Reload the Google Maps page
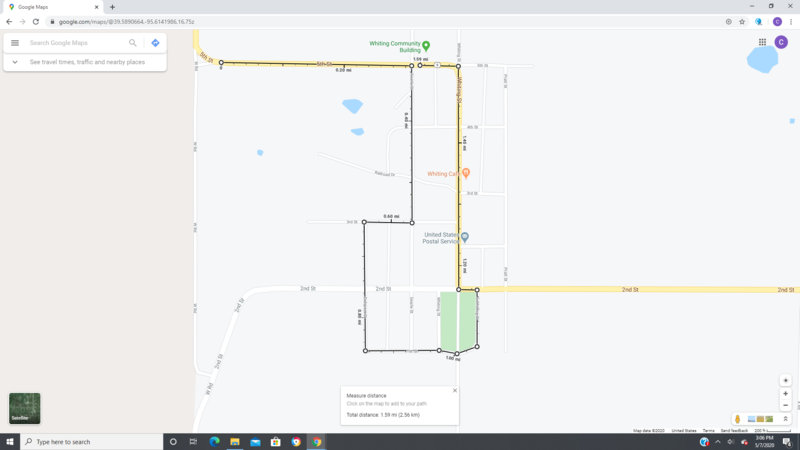The width and height of the screenshot is (800, 450). pyautogui.click(x=36, y=22)
